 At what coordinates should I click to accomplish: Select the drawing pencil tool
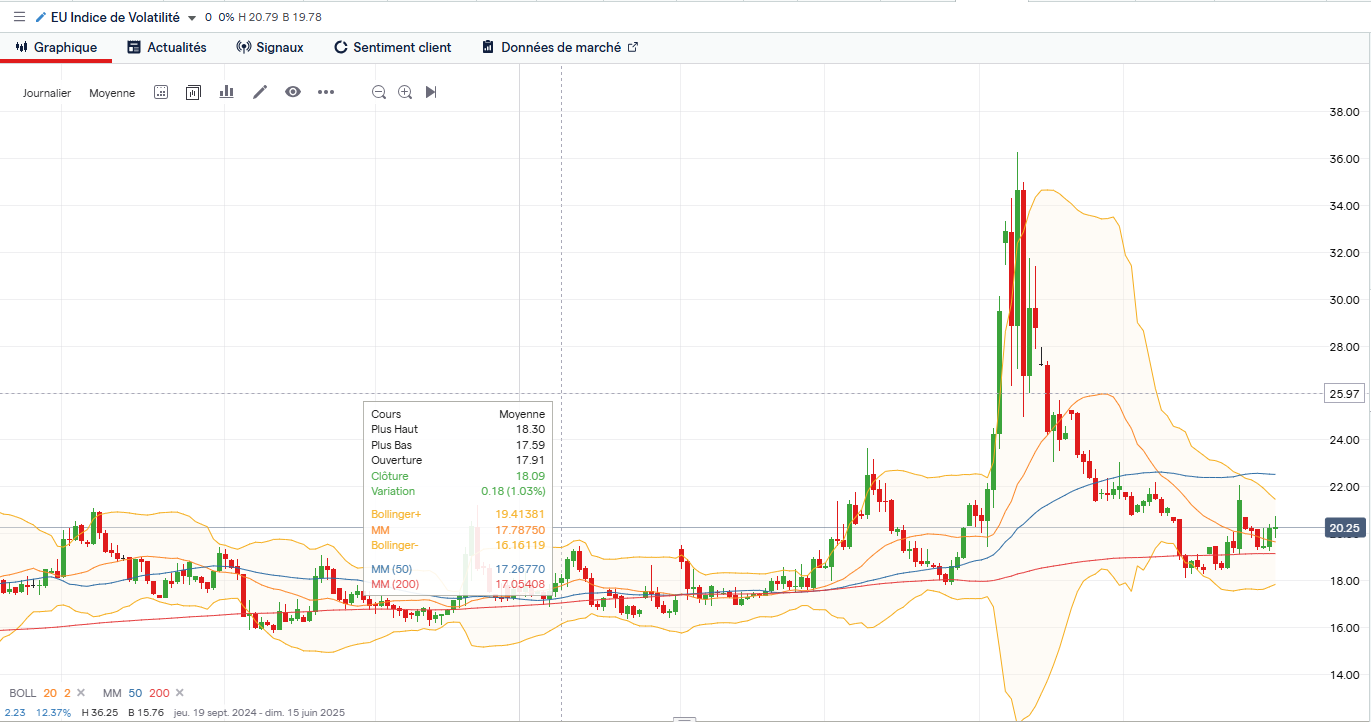pyautogui.click(x=260, y=92)
